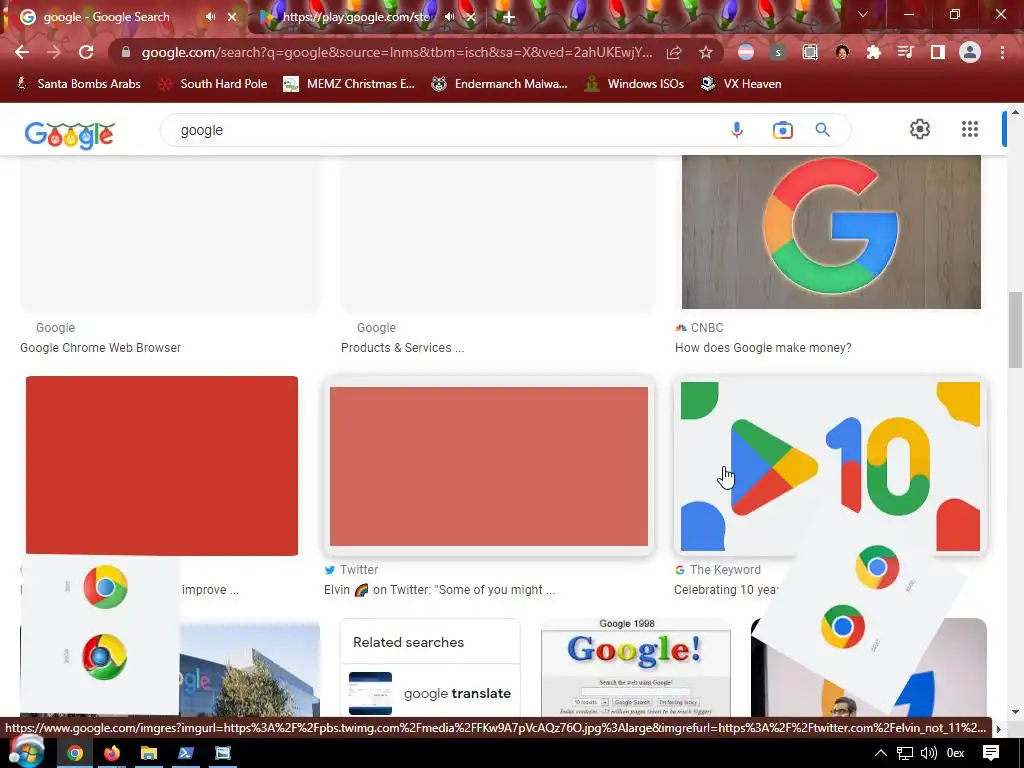Image resolution: width=1024 pixels, height=768 pixels.
Task: View site security lock info
Action: 126,52
